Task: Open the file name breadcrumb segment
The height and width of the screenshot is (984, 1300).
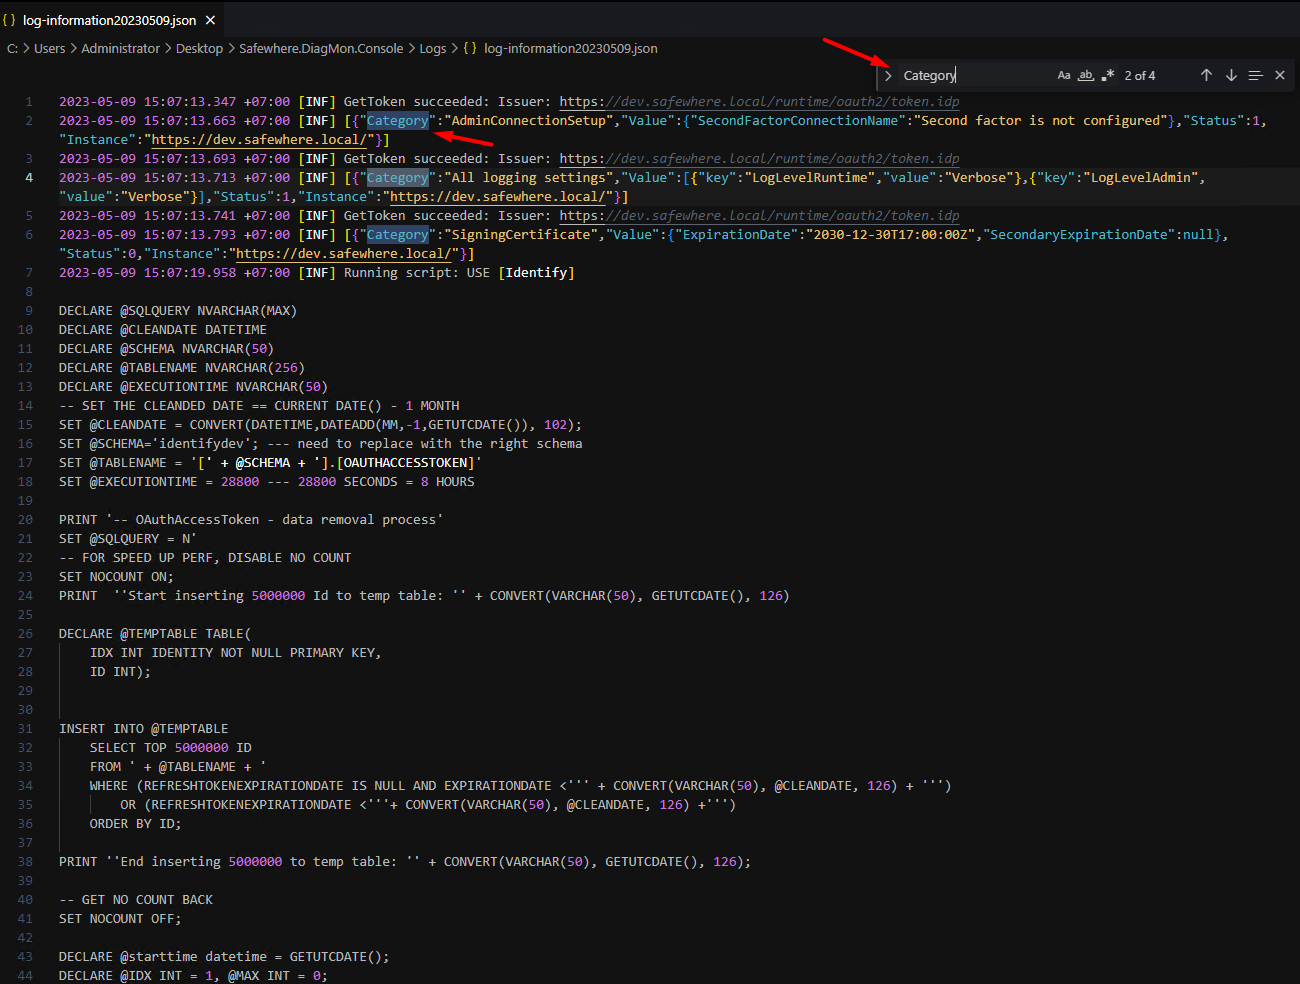Action: point(571,48)
